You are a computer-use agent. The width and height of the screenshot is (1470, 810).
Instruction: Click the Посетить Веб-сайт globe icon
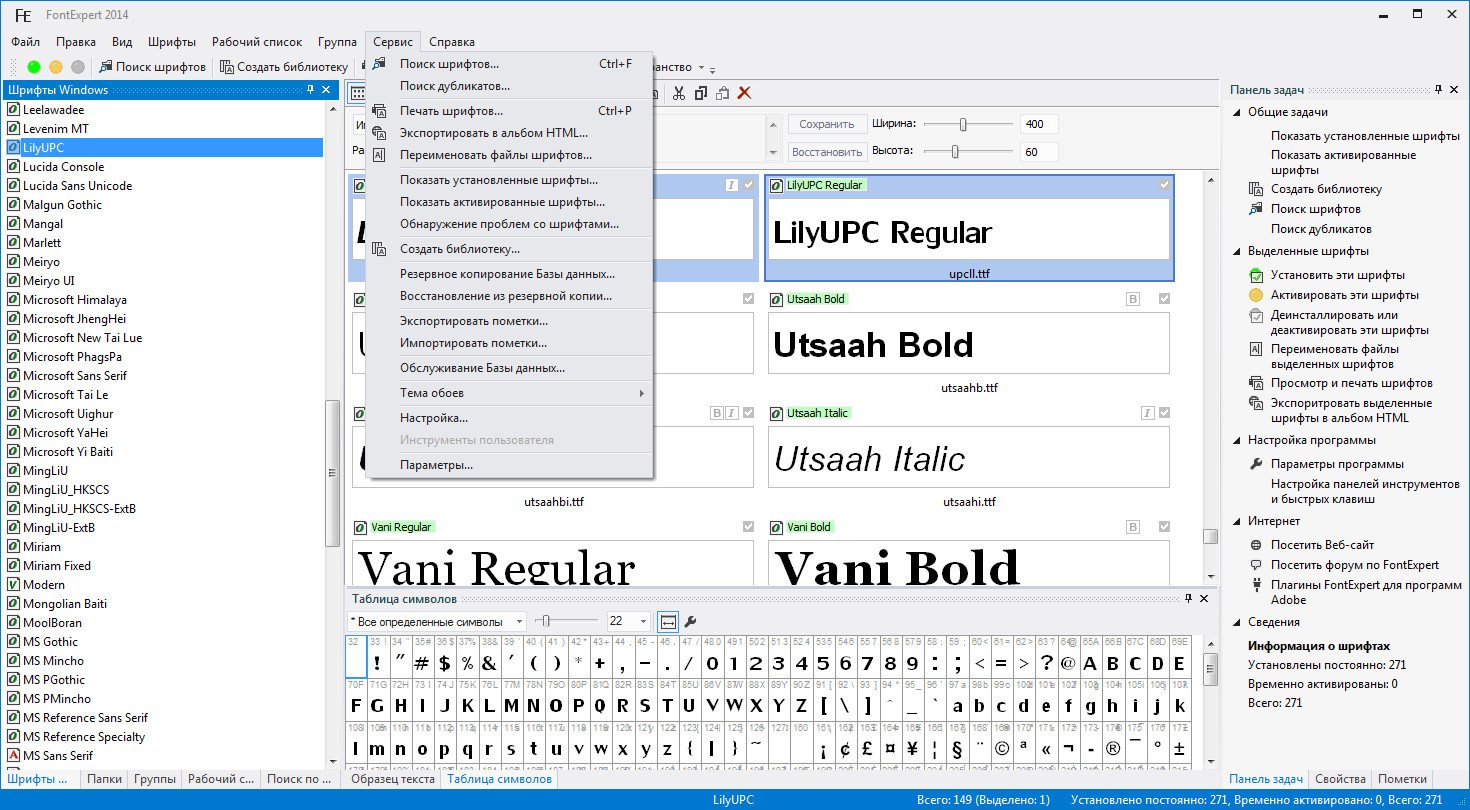pos(1256,545)
